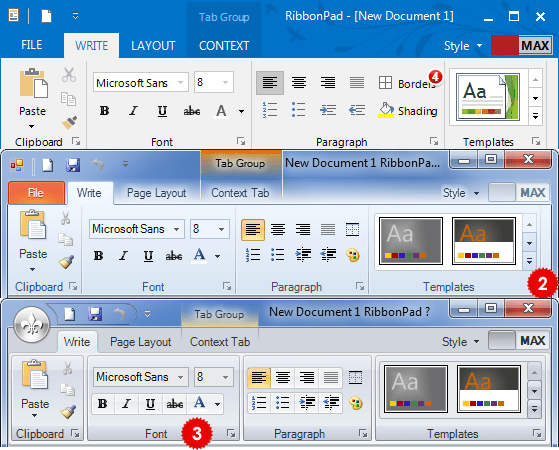Click numbered list icon in top blue ribbon

pos(270,110)
